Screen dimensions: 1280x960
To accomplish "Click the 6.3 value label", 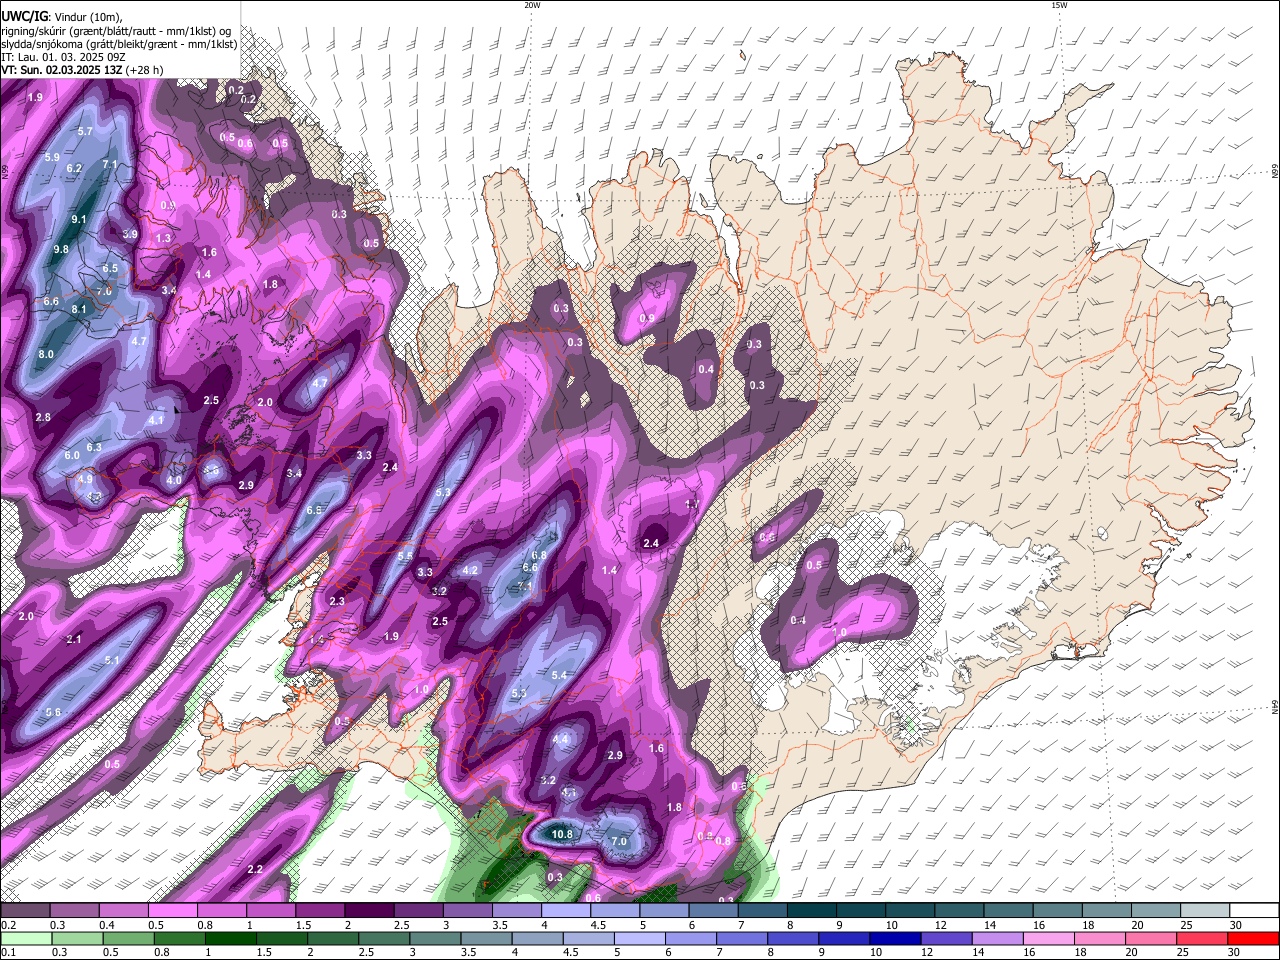I will tap(95, 447).
